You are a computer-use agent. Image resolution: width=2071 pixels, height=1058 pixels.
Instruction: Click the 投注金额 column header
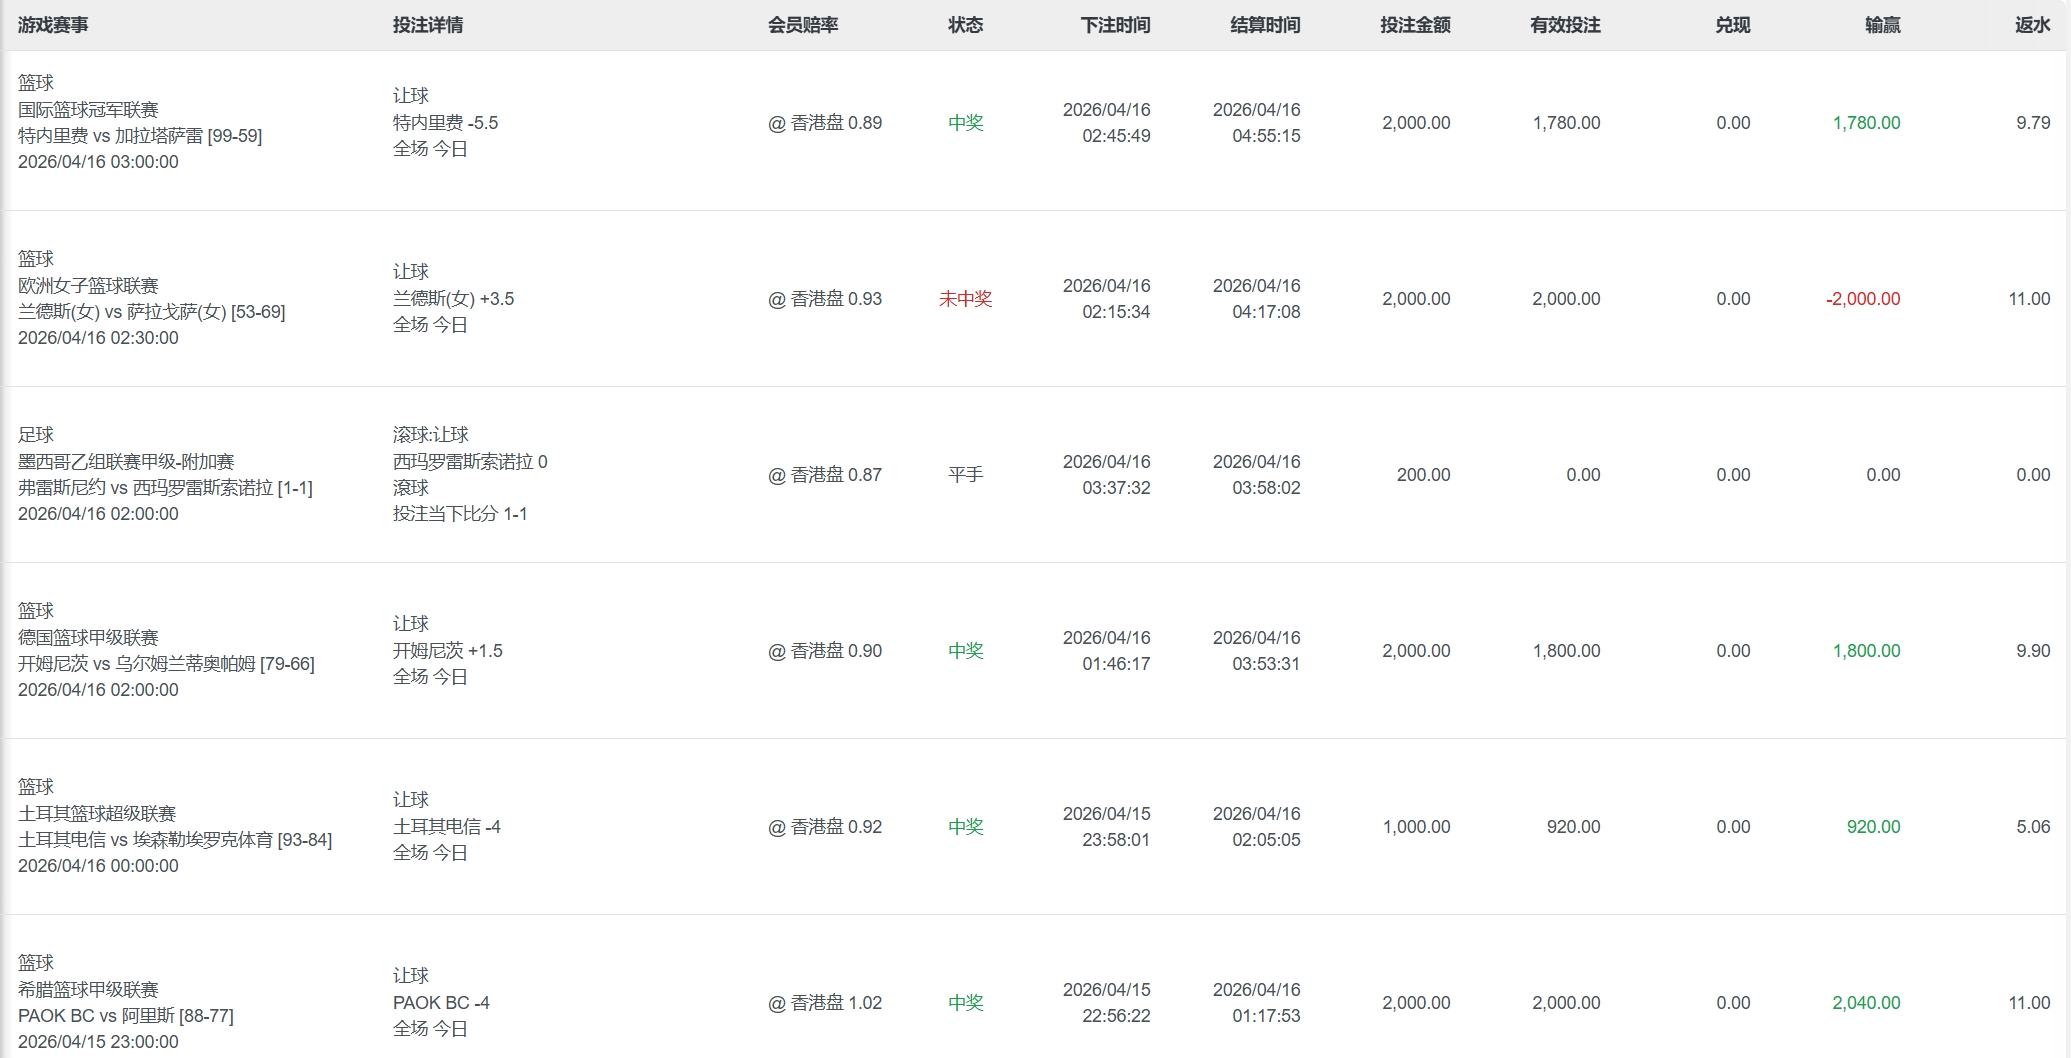(x=1415, y=25)
